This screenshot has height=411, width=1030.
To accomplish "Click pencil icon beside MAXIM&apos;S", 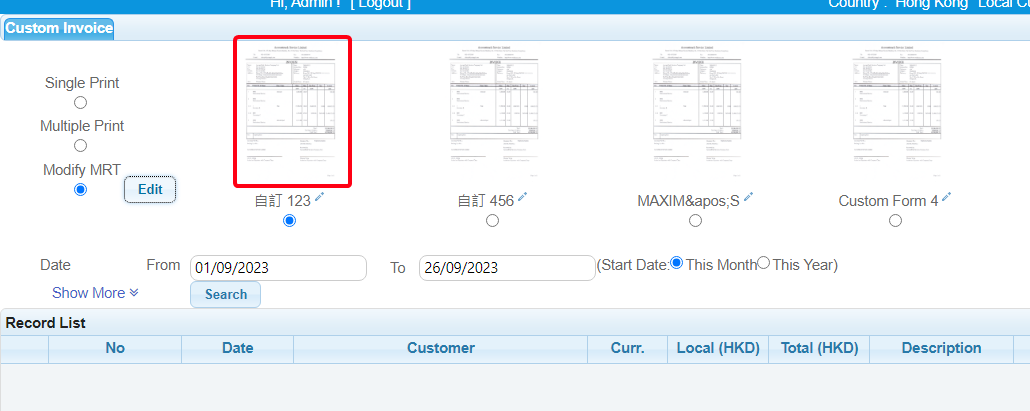I will (748, 198).
